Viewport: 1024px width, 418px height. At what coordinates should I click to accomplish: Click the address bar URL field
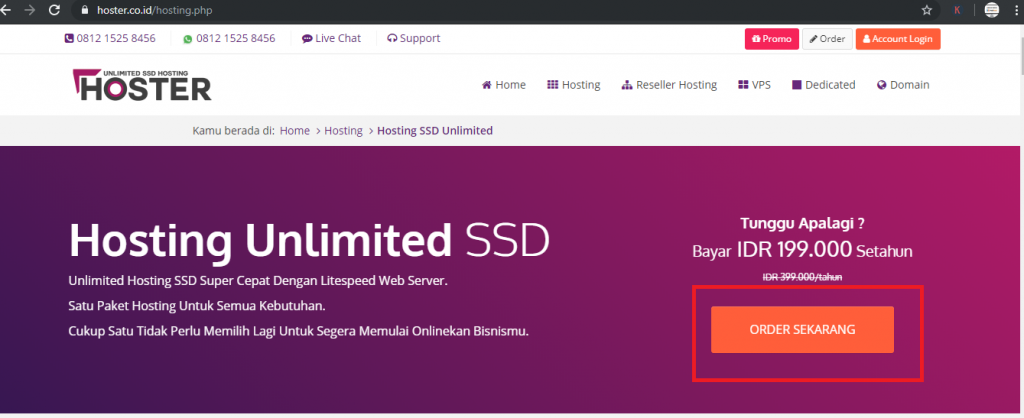click(400, 10)
